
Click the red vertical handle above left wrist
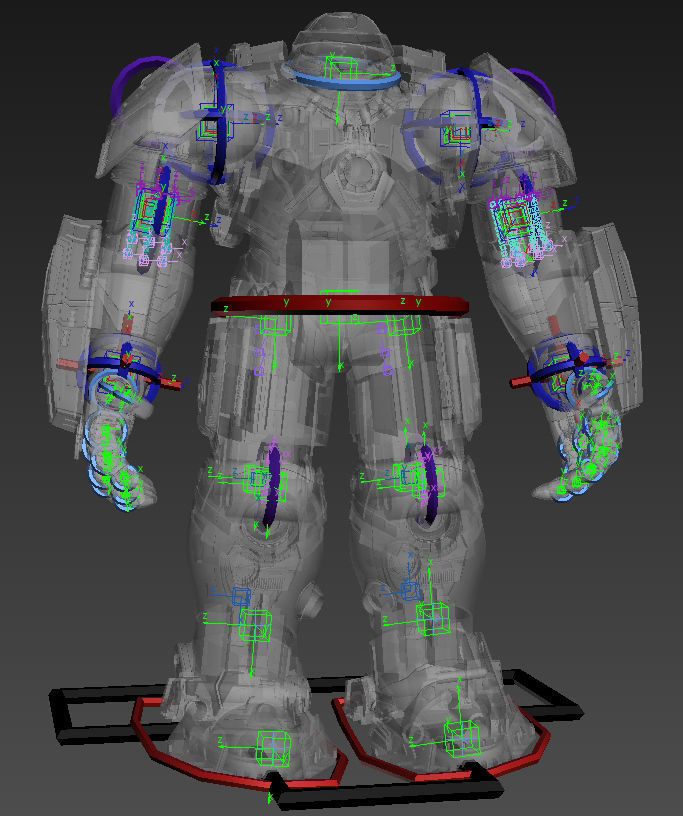pyautogui.click(x=128, y=324)
